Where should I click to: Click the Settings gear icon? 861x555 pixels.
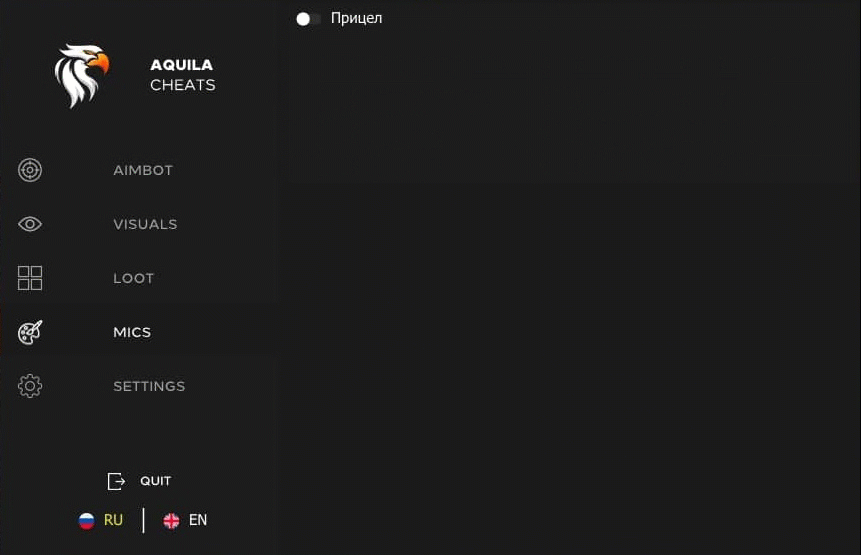(x=30, y=386)
